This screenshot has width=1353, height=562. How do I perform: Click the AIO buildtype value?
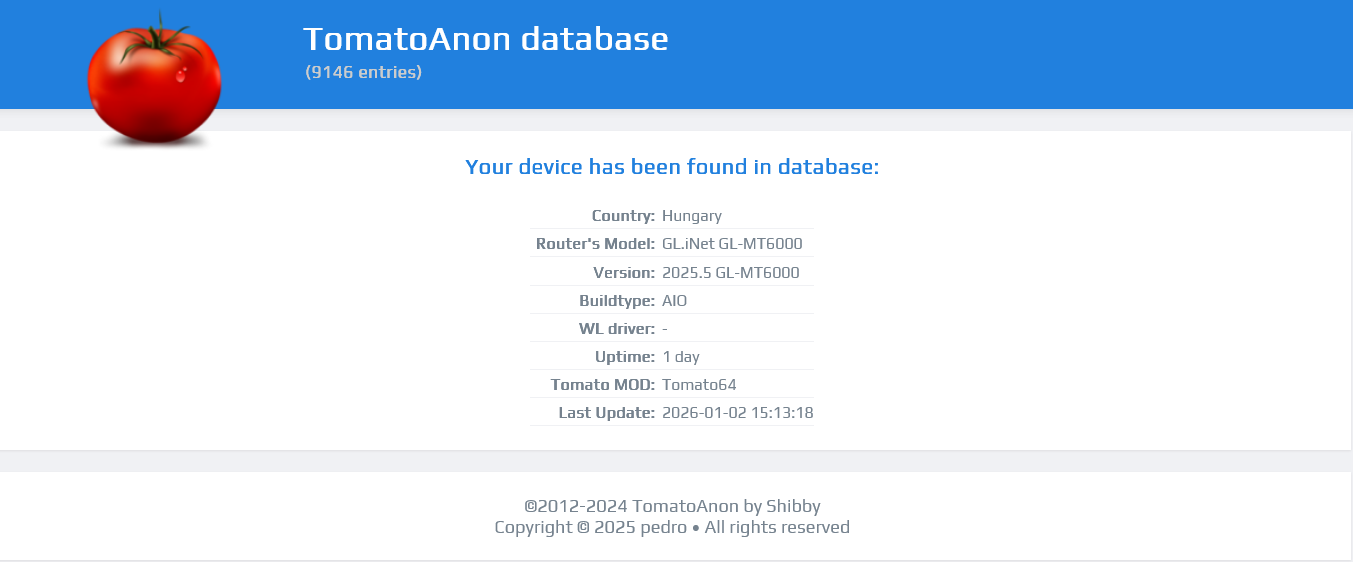pyautogui.click(x=675, y=301)
